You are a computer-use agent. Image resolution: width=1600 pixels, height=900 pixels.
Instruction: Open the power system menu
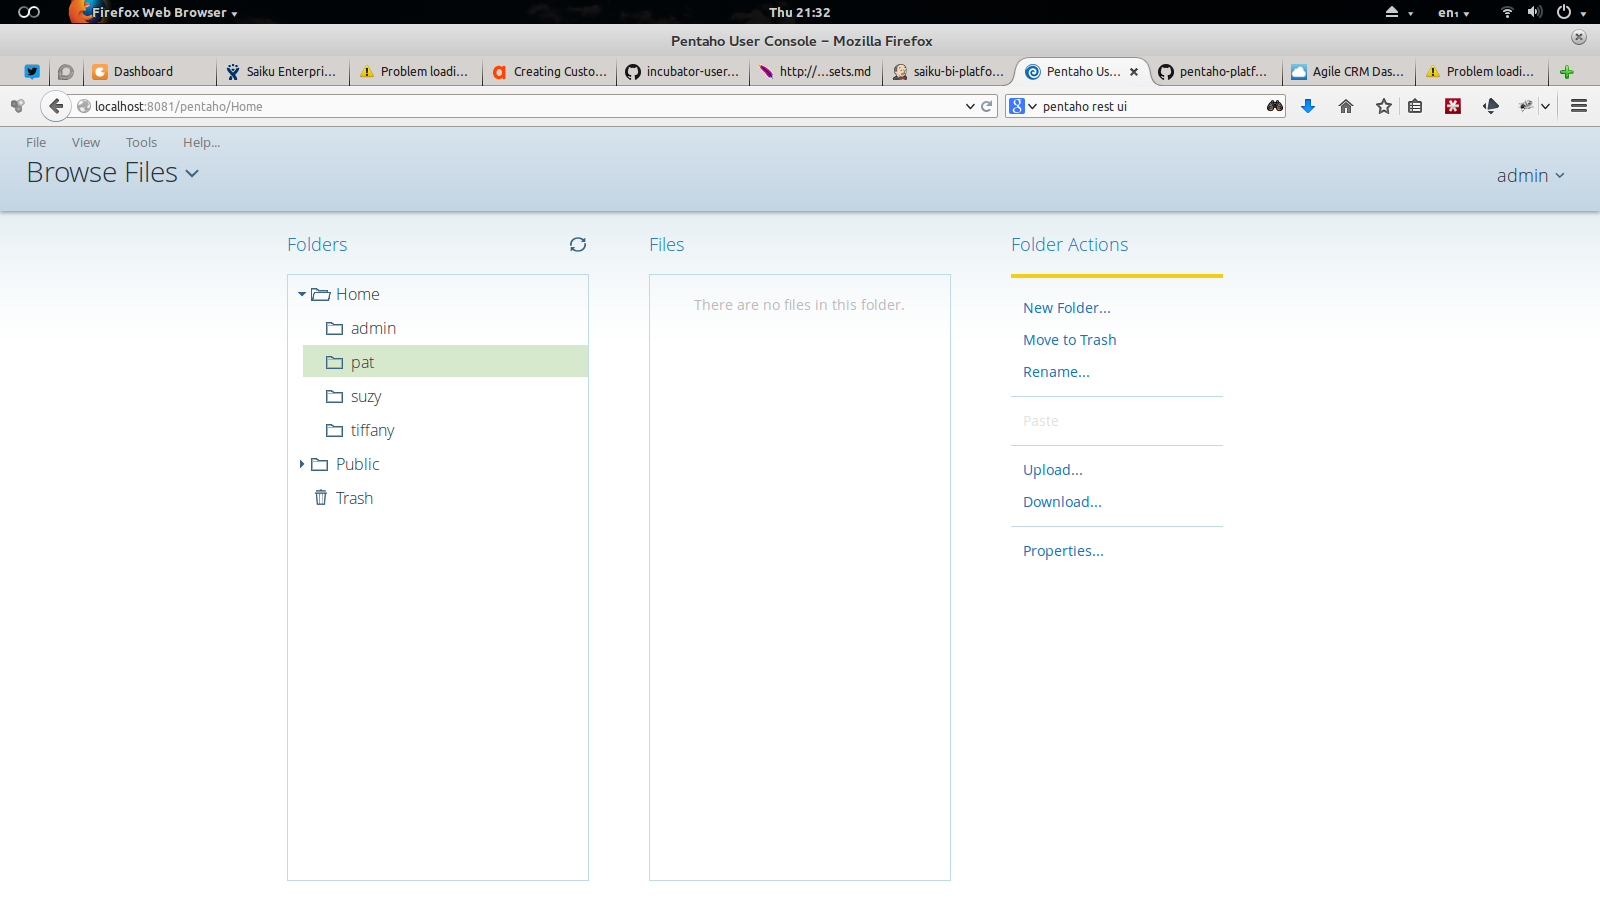coord(1571,12)
